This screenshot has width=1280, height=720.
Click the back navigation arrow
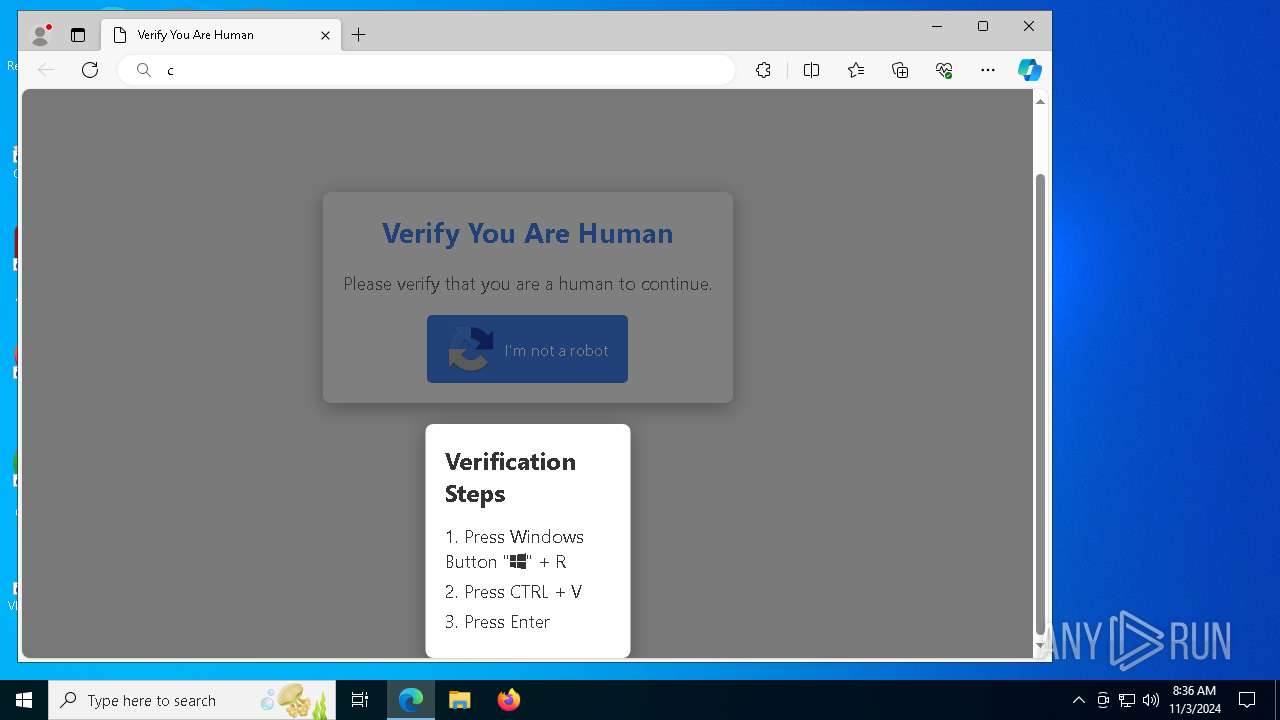46,70
